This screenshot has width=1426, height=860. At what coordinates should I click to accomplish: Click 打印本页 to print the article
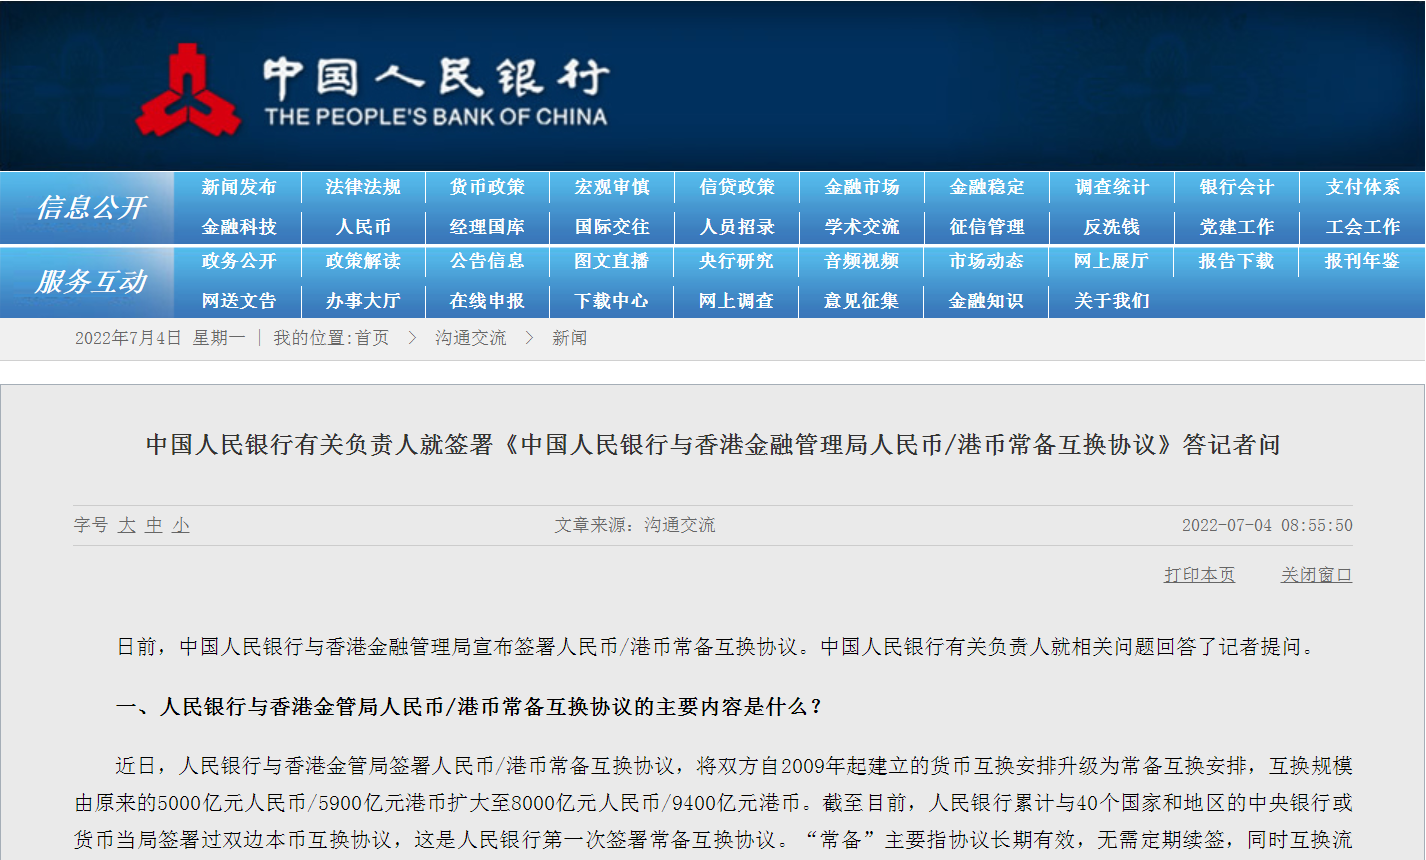pyautogui.click(x=1198, y=574)
